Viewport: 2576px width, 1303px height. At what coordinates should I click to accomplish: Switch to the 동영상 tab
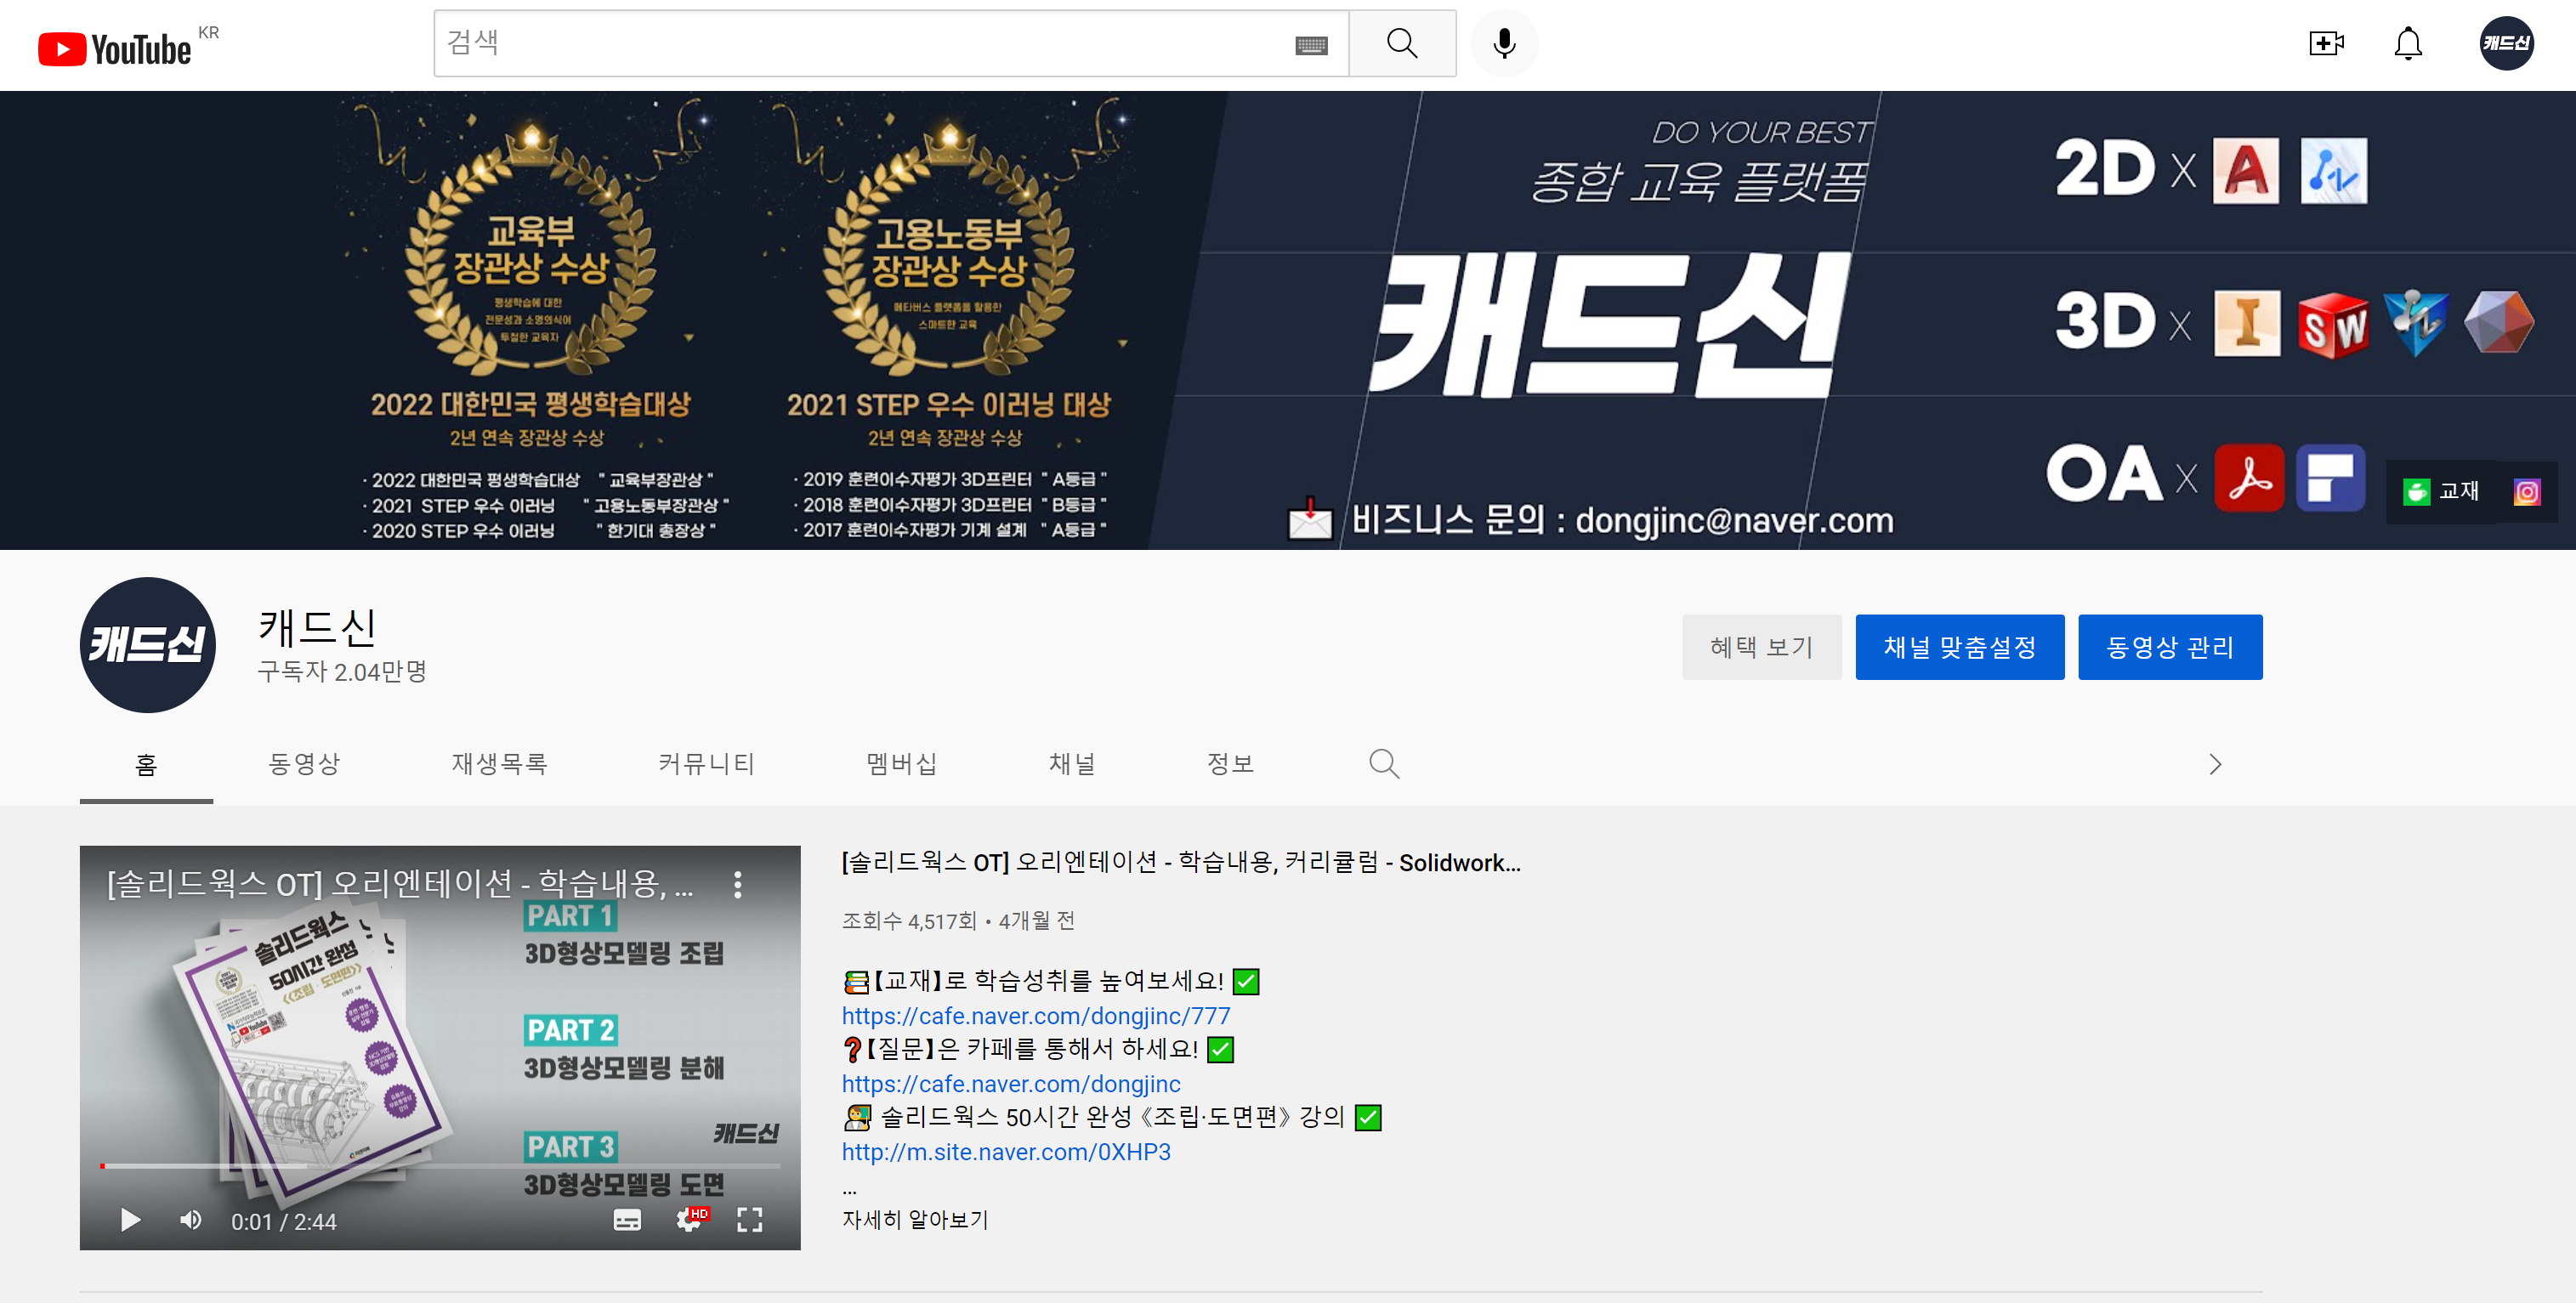tap(304, 764)
